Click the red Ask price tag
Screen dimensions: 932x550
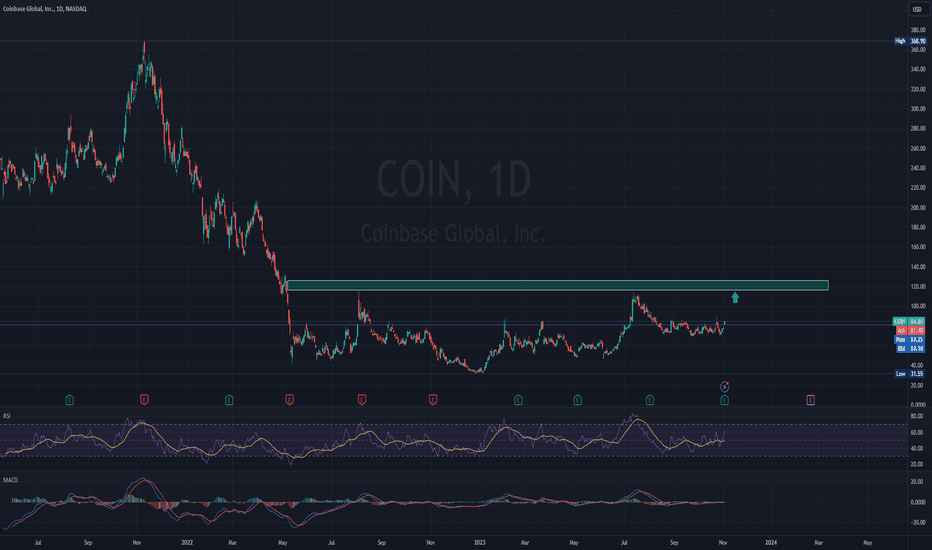(909, 330)
